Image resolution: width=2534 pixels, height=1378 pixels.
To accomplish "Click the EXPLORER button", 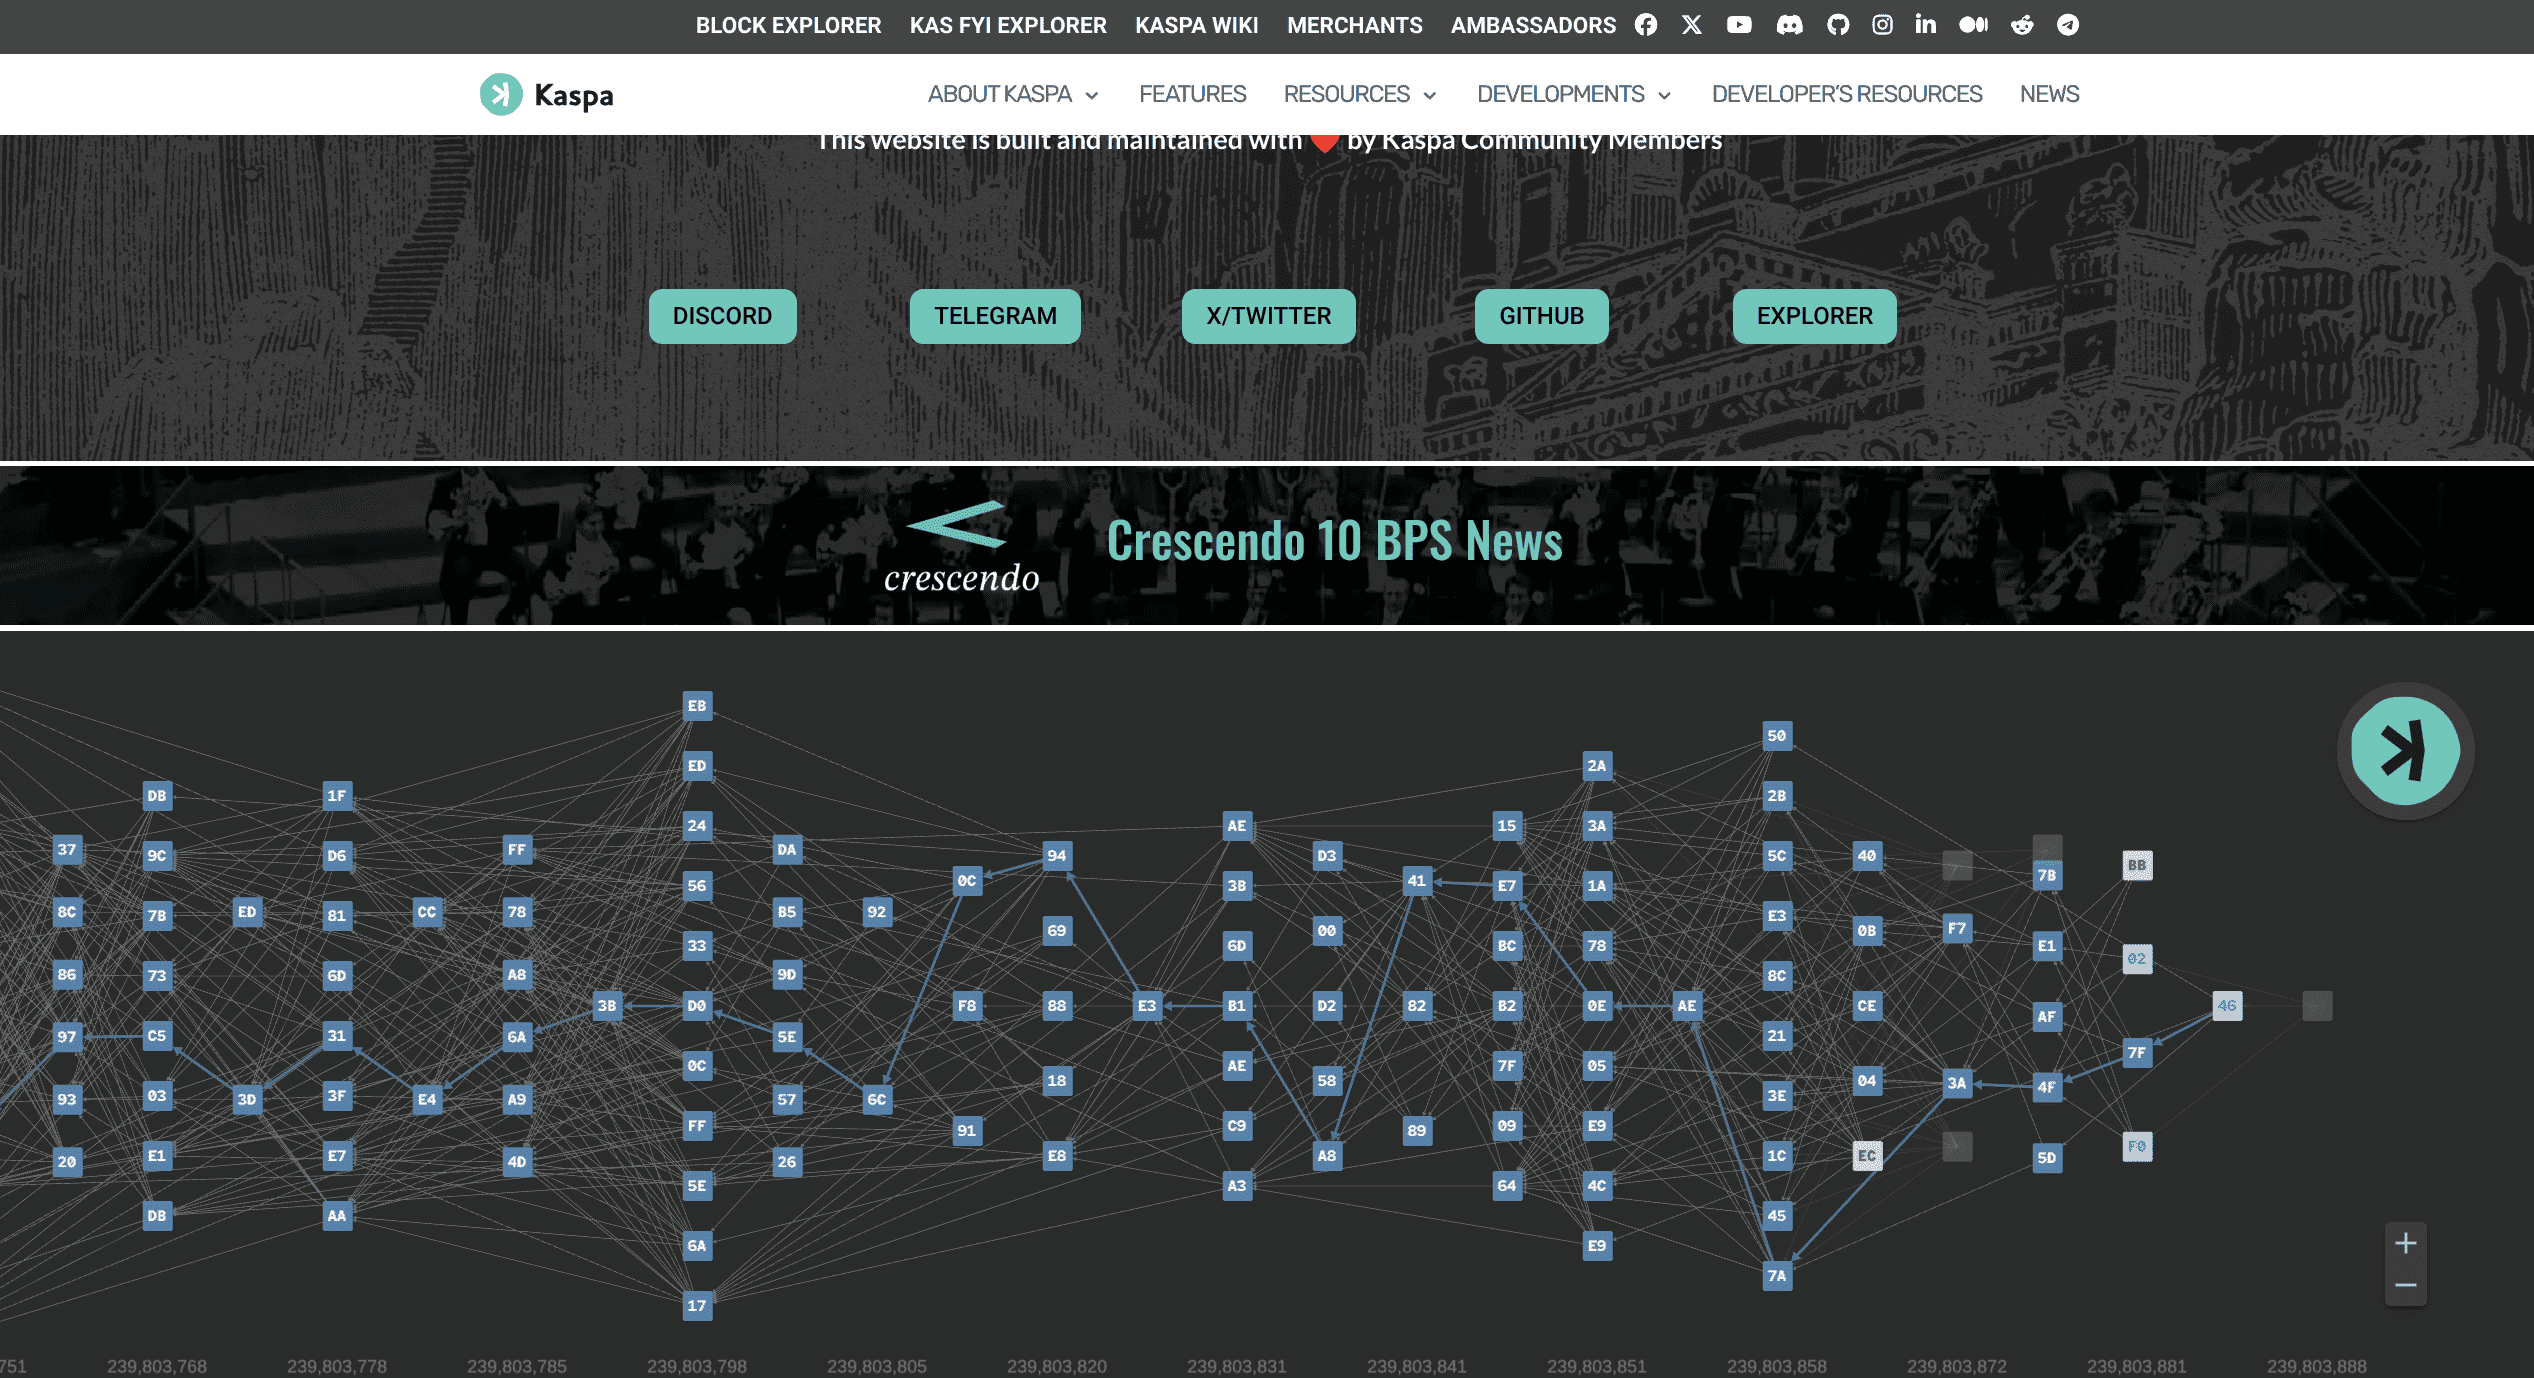I will (1814, 316).
